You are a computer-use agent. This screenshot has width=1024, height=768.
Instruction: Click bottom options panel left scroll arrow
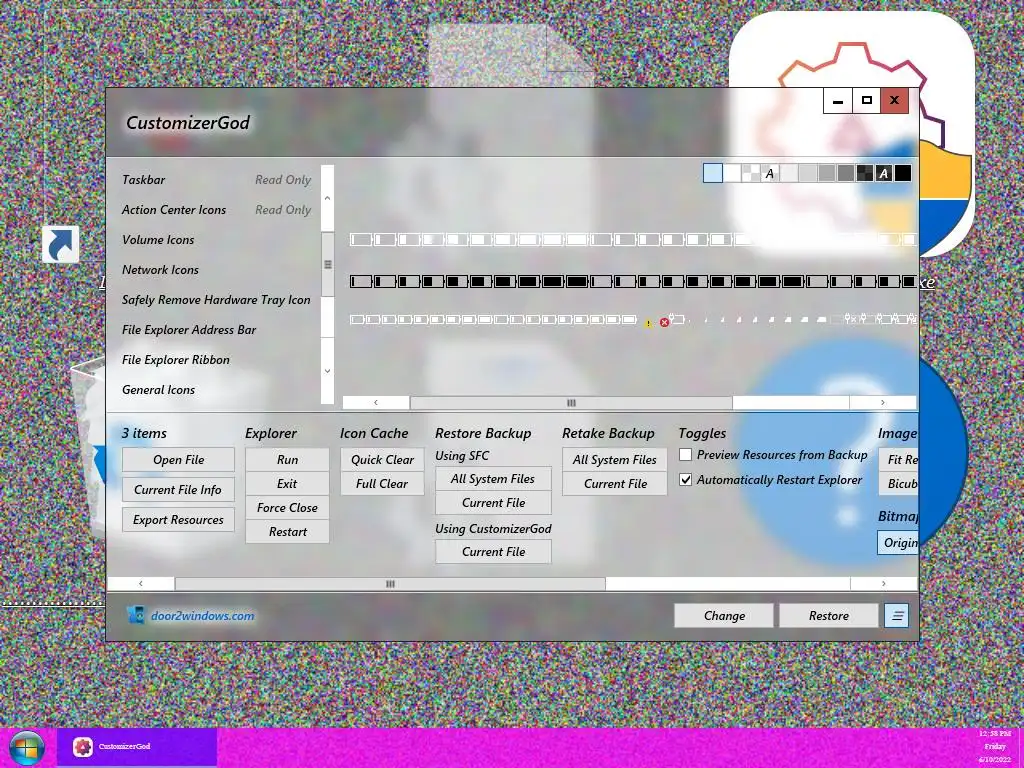140,583
